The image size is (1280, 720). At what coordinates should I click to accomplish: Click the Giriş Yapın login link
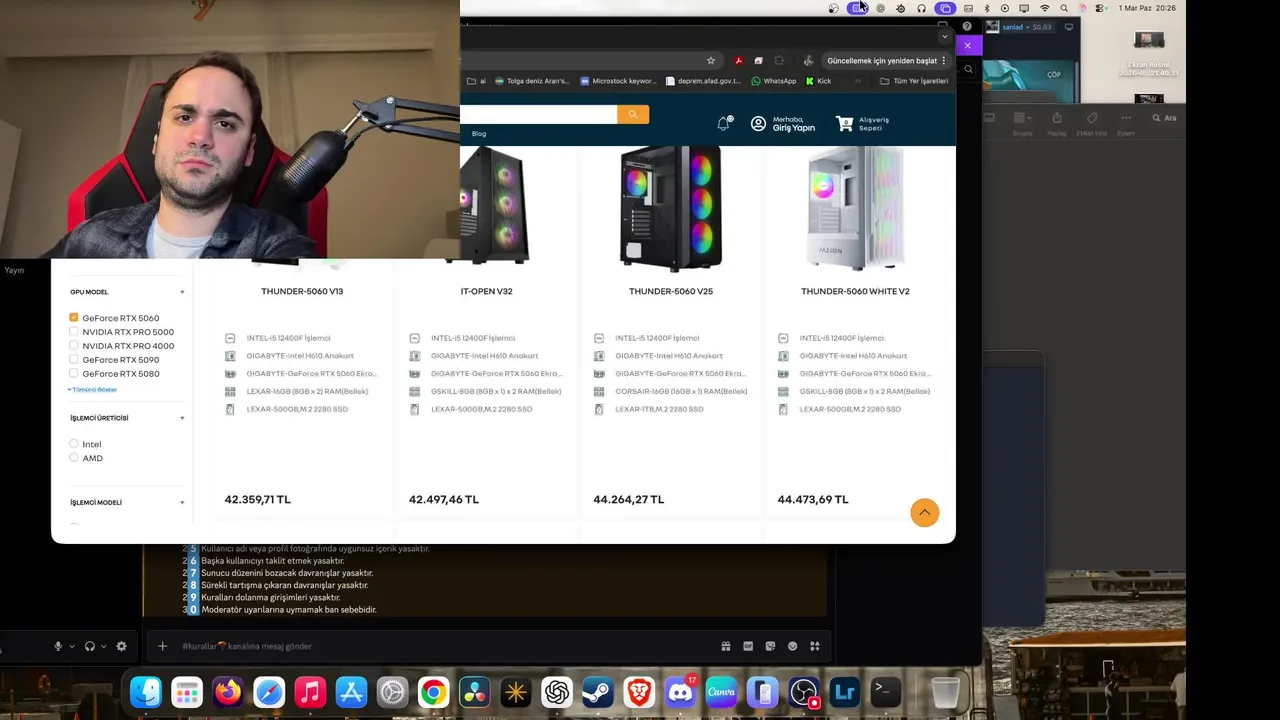(x=794, y=128)
